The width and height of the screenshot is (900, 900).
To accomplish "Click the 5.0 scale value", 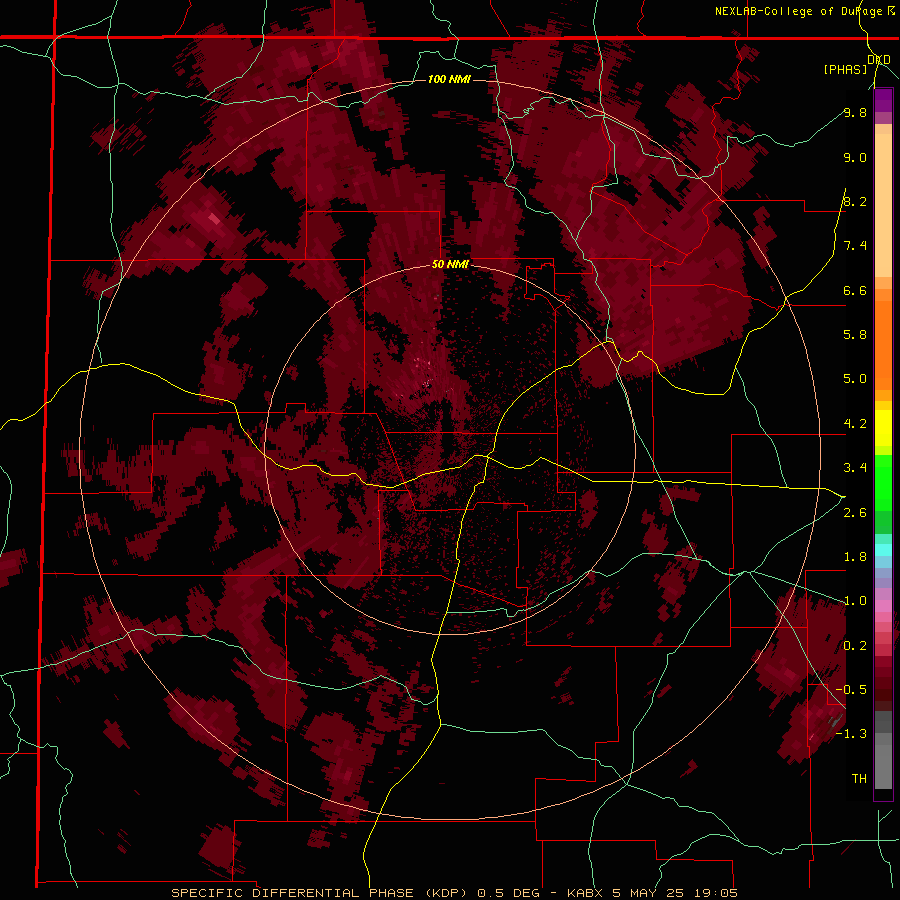I will click(855, 379).
